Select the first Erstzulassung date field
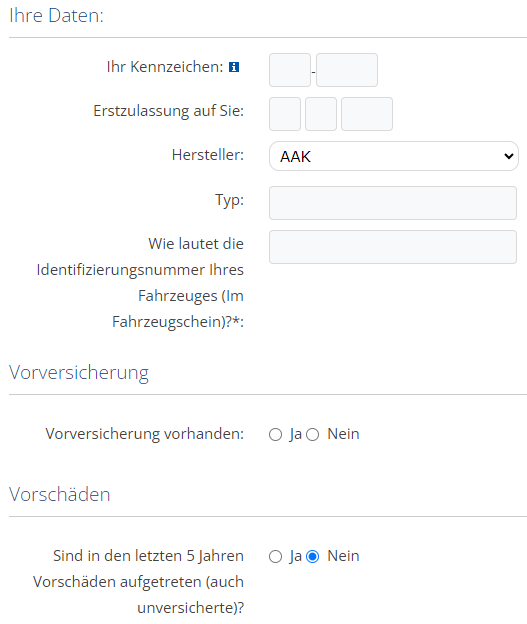Image resolution: width=527 pixels, height=624 pixels. 285,114
